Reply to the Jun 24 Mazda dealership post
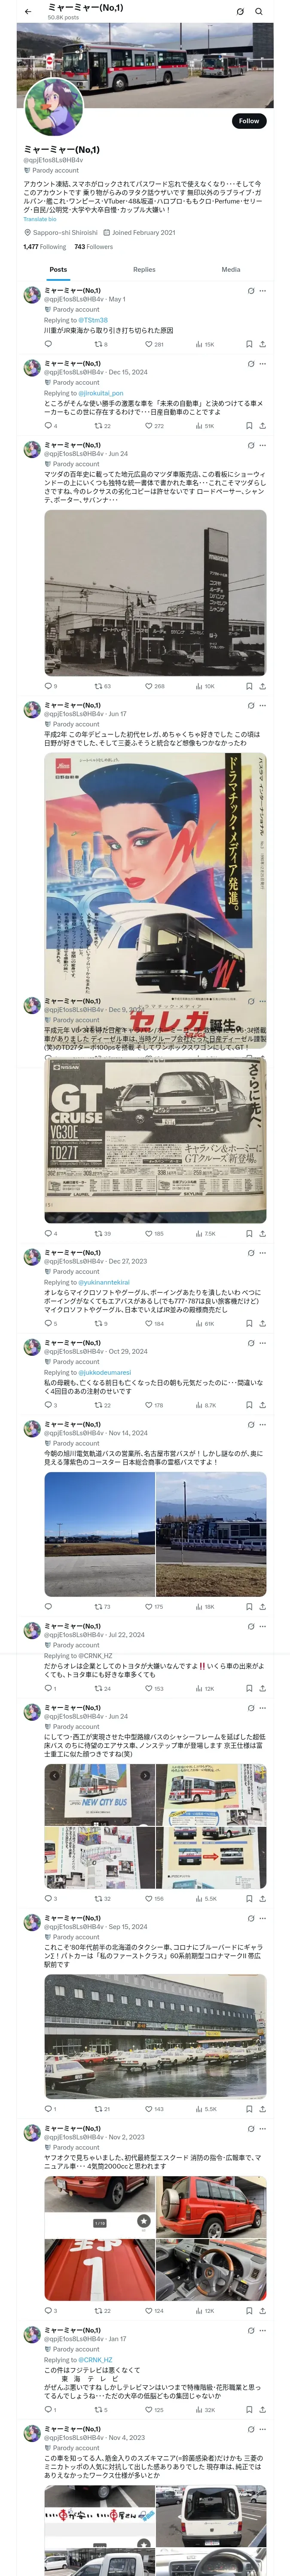This screenshot has width=290, height=2576. (x=50, y=687)
